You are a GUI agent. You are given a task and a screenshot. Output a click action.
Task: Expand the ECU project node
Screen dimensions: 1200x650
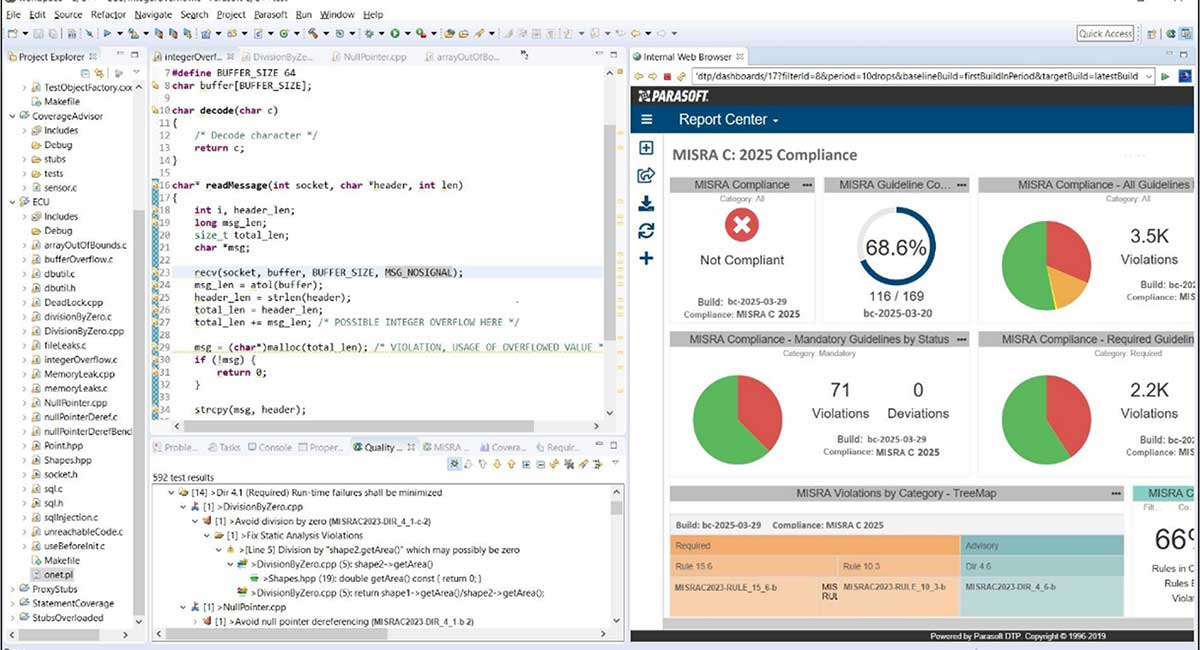10,201
